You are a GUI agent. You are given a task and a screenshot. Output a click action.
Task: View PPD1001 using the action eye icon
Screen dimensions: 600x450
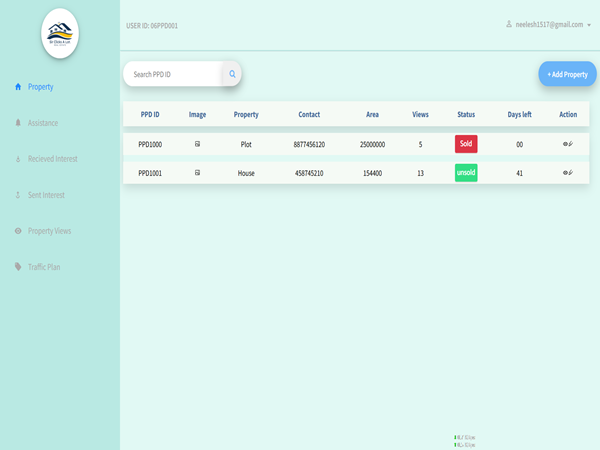click(566, 172)
